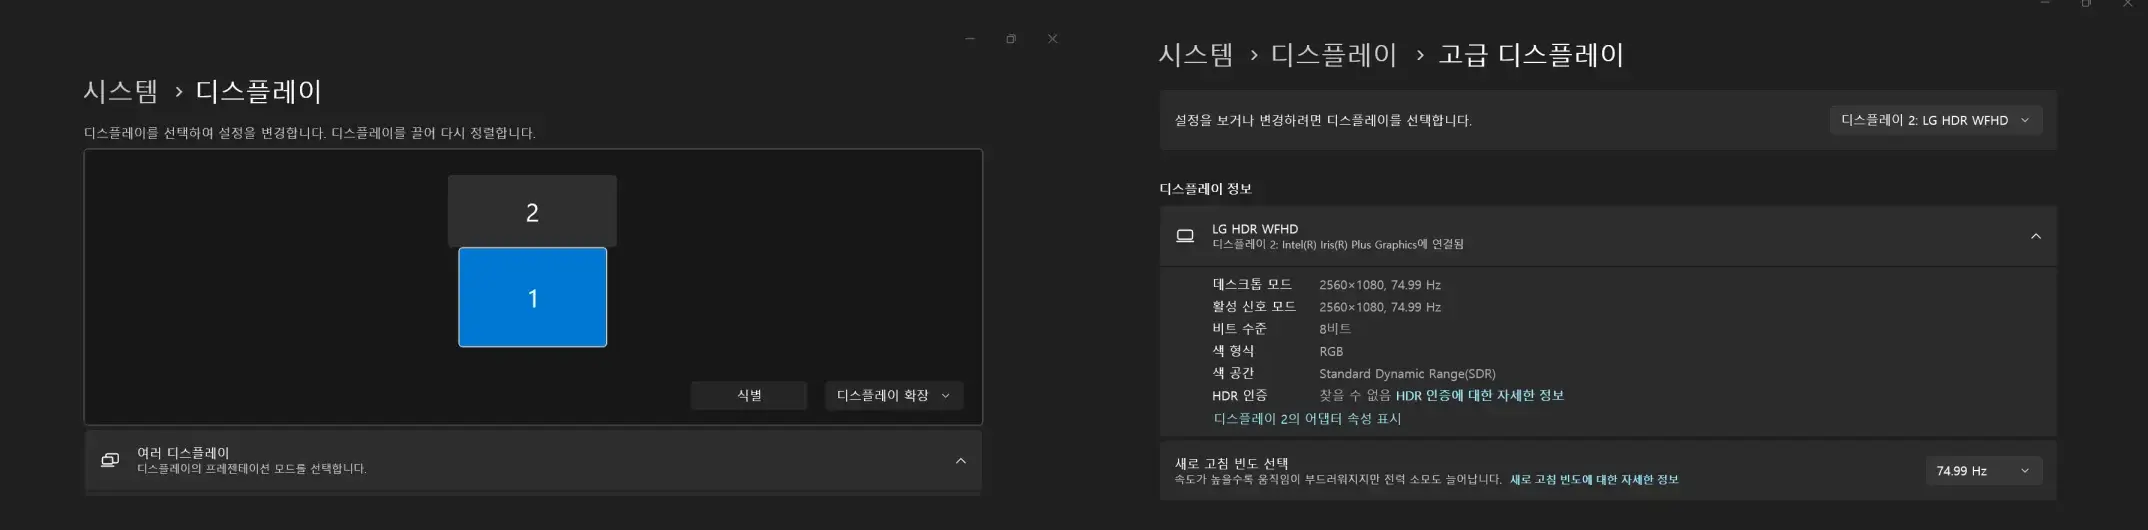This screenshot has width=2148, height=530.
Task: Click the HDR 인증 label
Action: (1239, 396)
